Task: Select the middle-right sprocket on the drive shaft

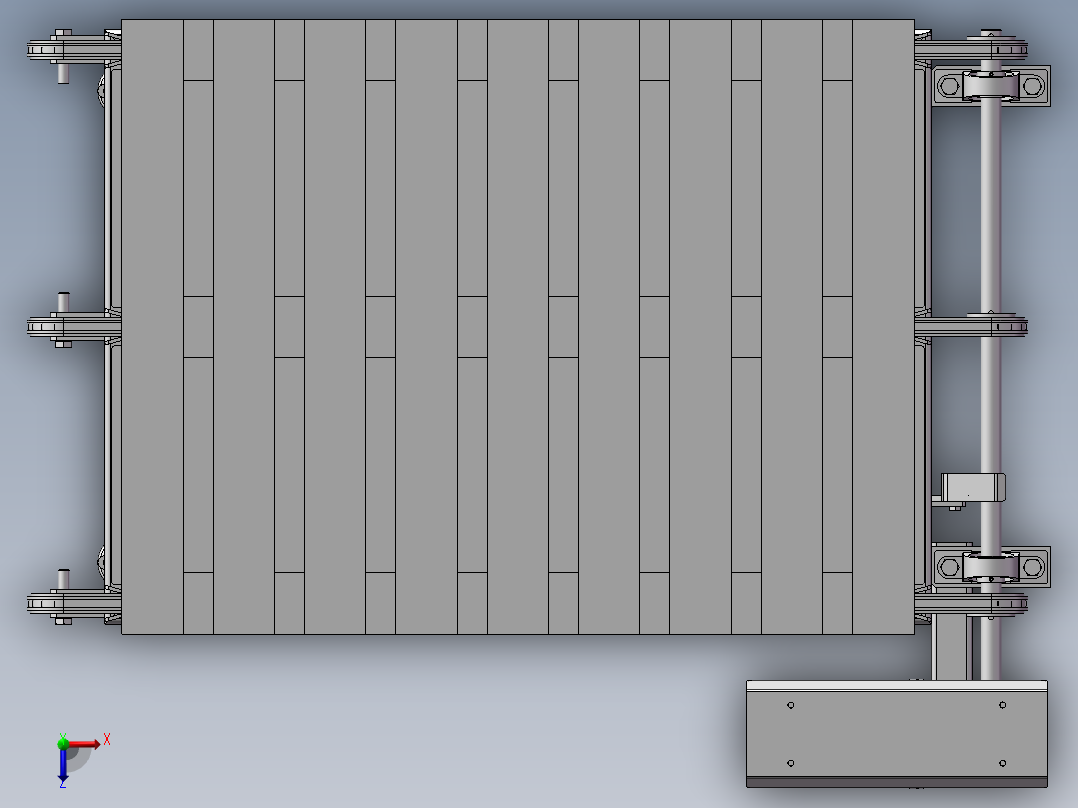Action: click(x=971, y=326)
